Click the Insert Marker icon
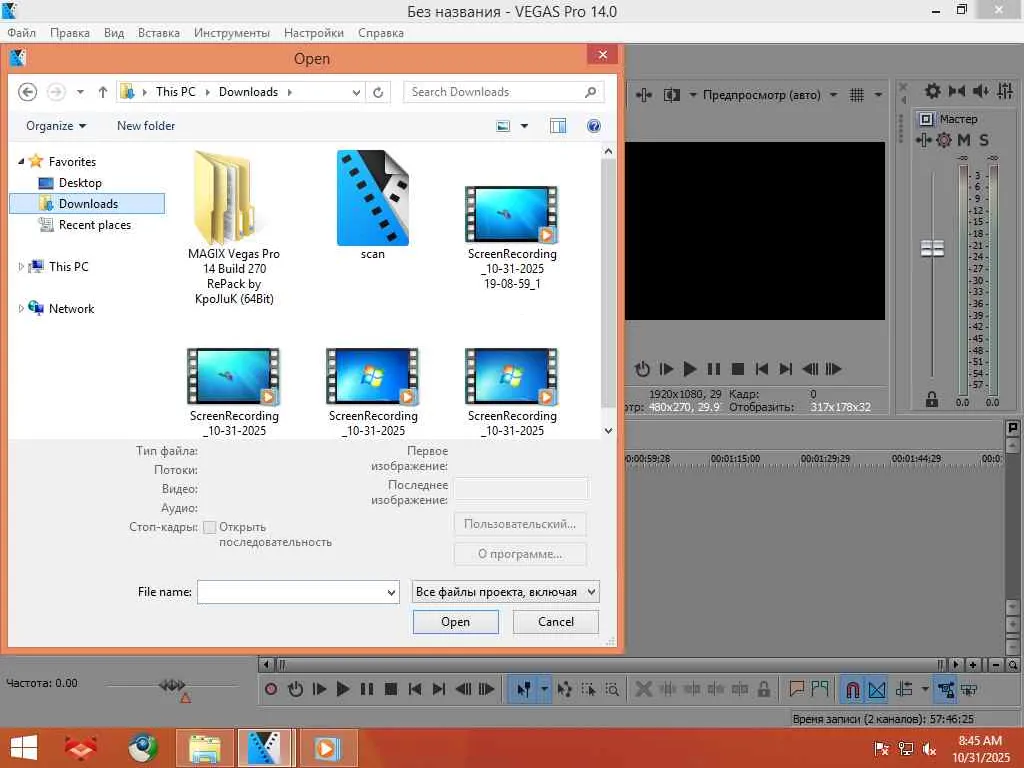 796,689
